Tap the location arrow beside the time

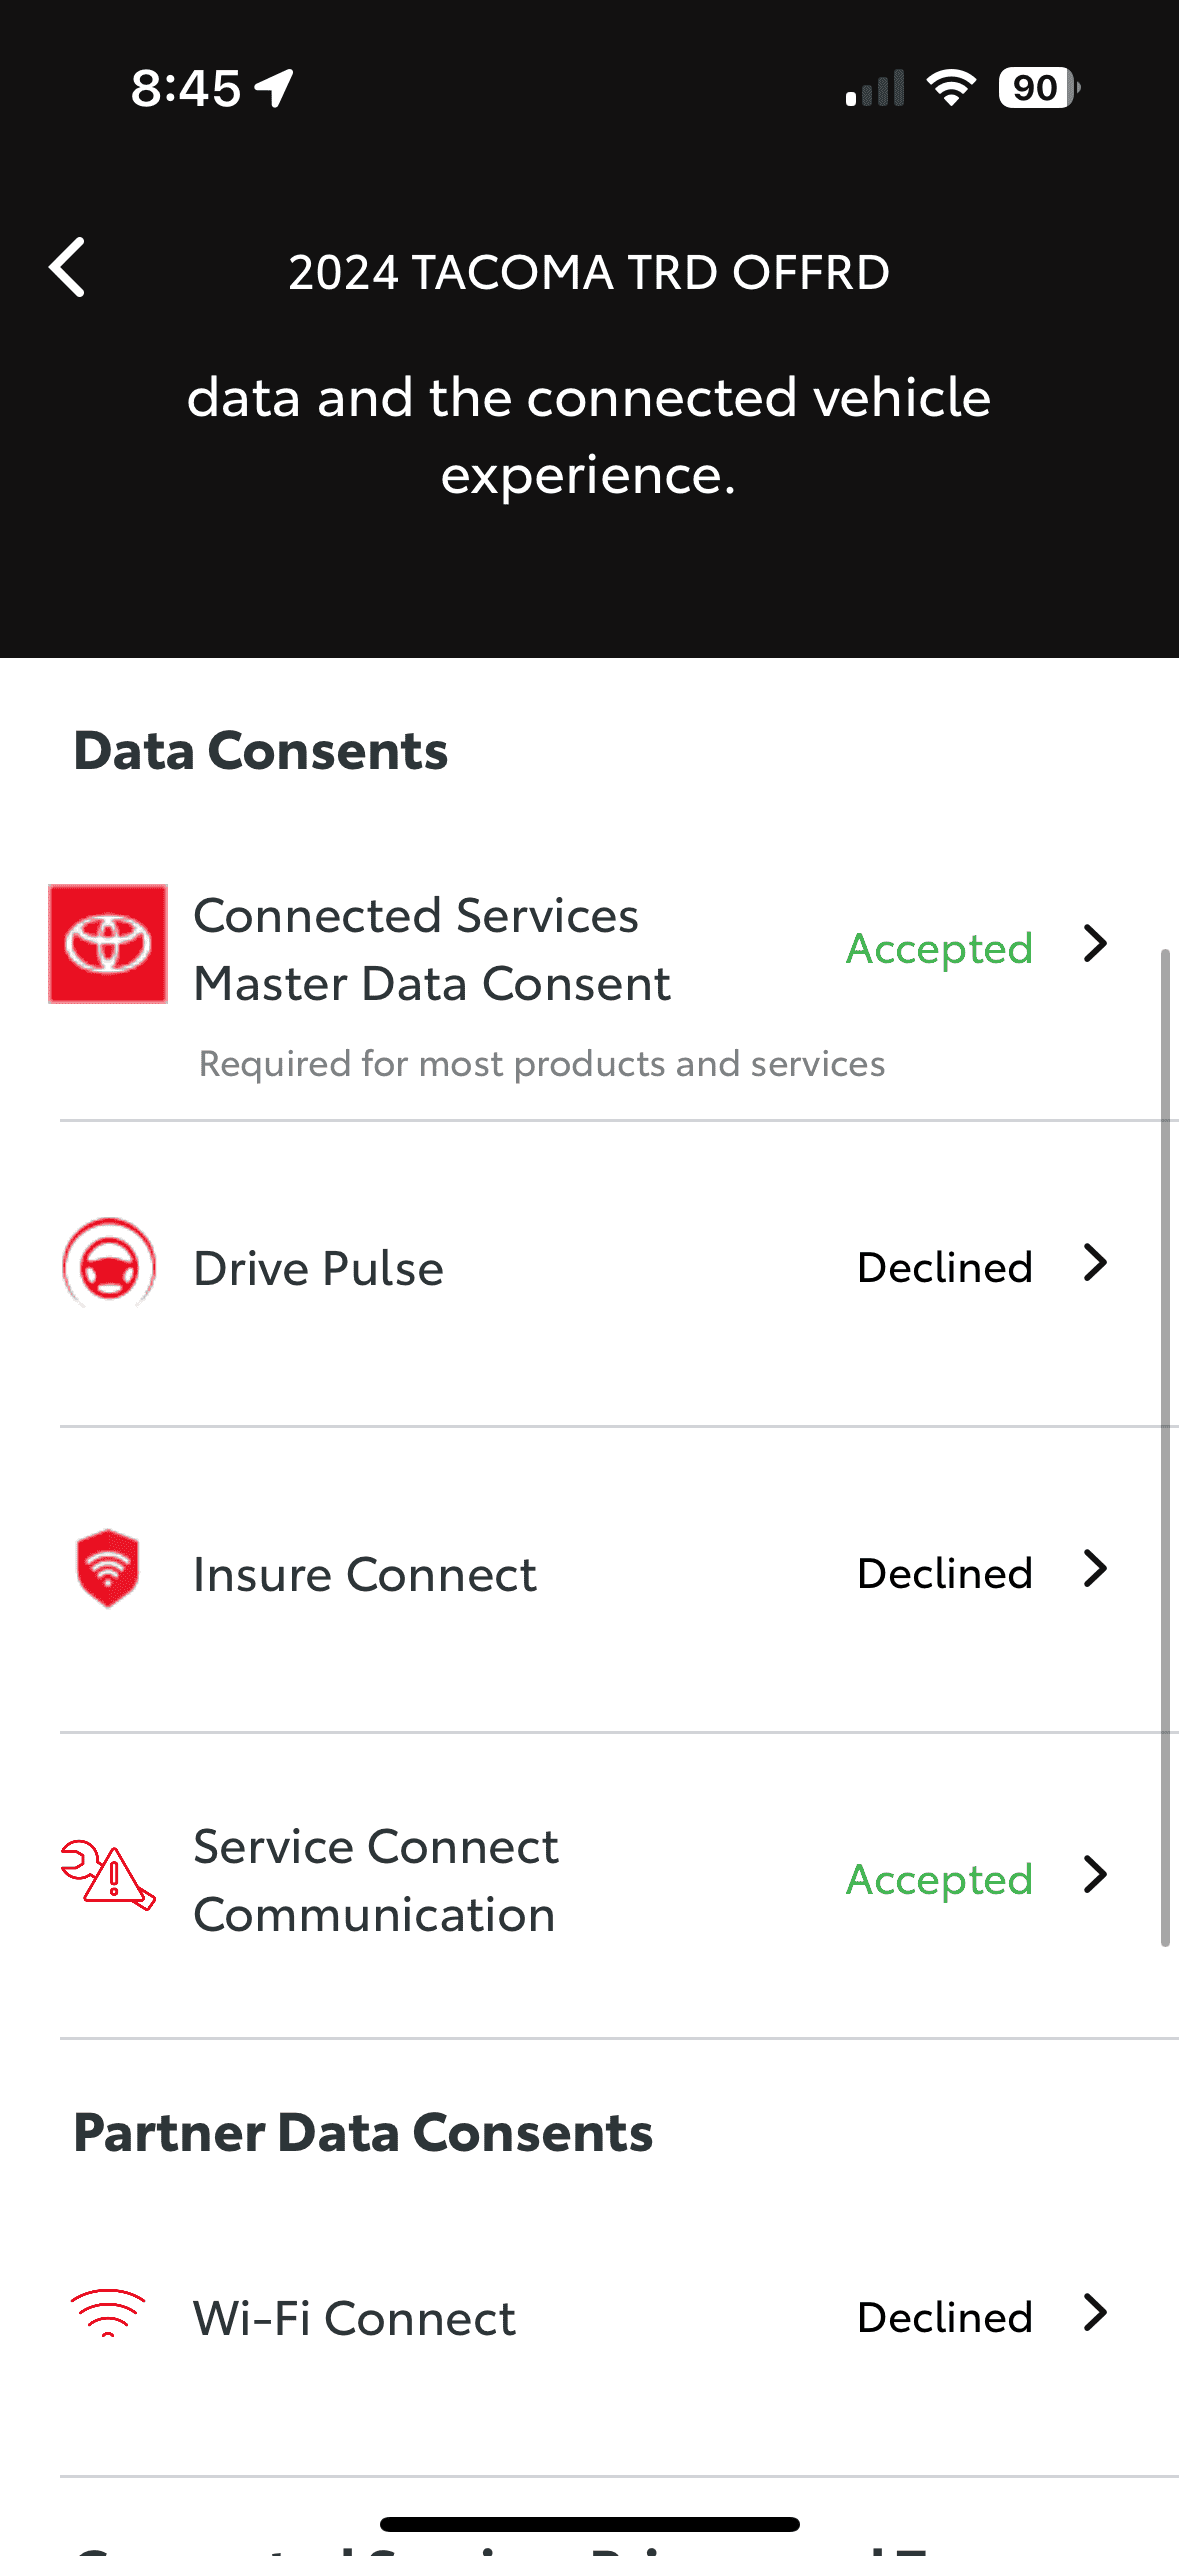(274, 88)
